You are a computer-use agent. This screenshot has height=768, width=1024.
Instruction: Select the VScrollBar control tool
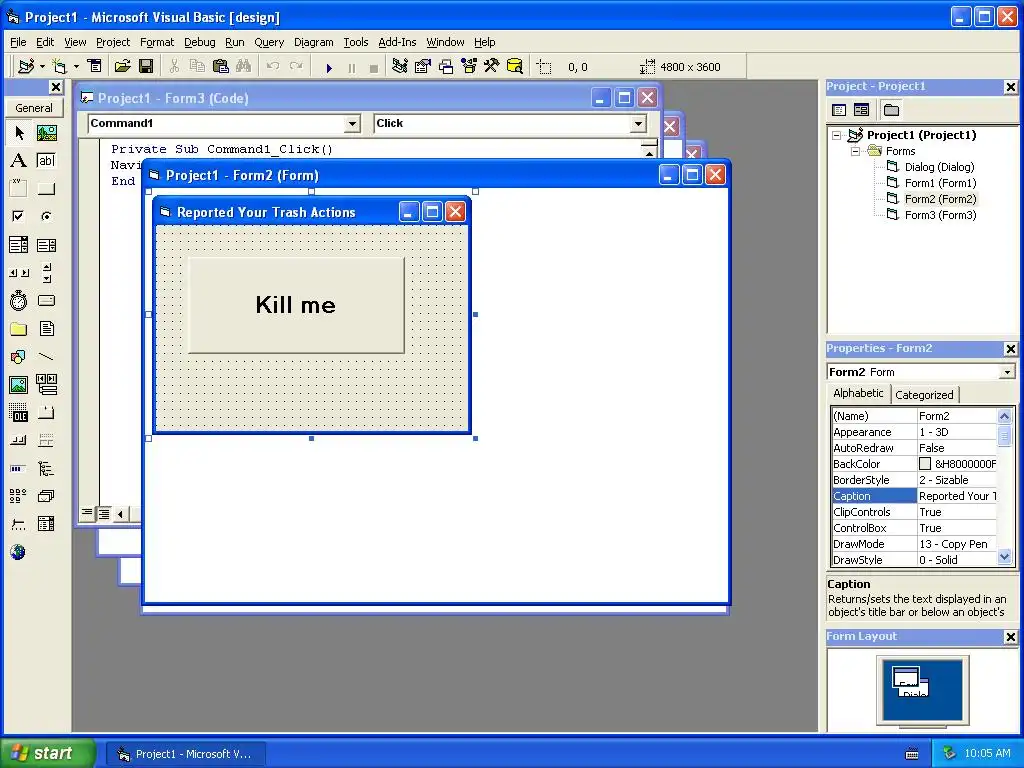[46, 273]
